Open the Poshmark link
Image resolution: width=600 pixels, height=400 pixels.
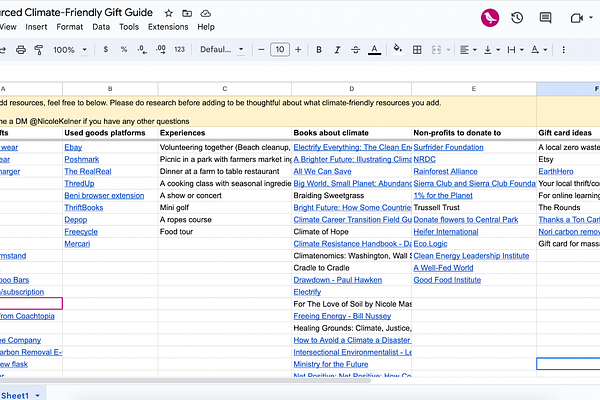point(82,159)
